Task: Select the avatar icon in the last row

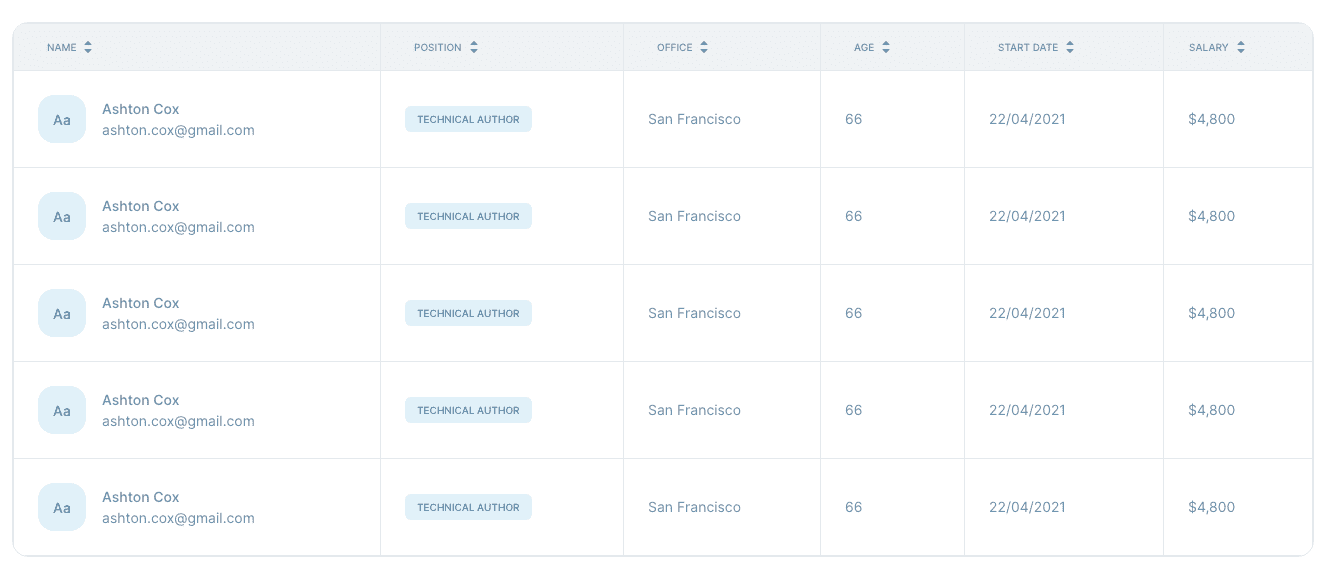Action: 61,507
